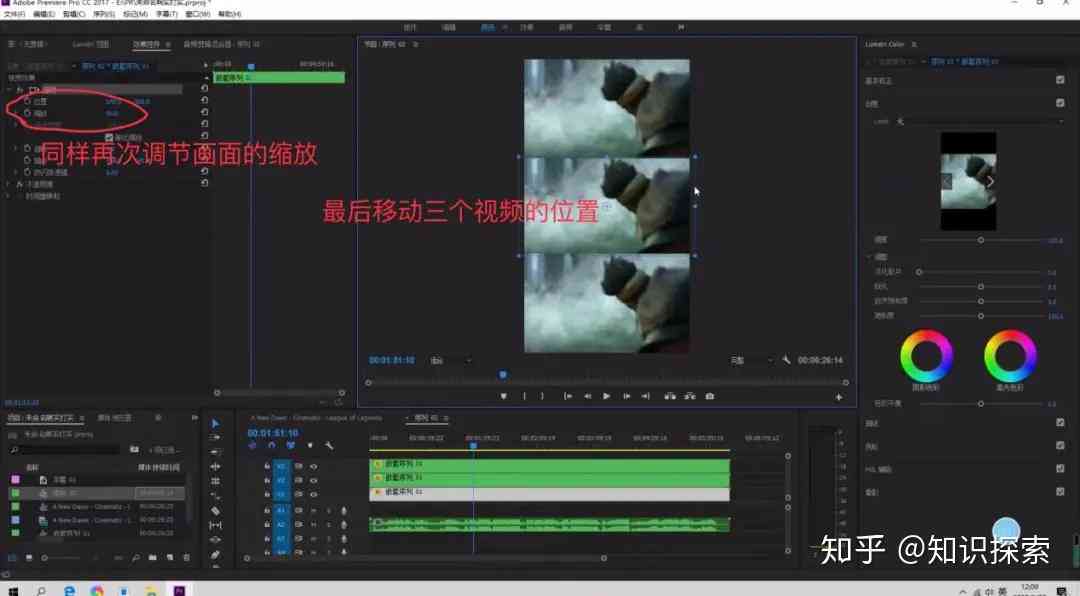Toggle Scale animation stopwatch

point(28,112)
